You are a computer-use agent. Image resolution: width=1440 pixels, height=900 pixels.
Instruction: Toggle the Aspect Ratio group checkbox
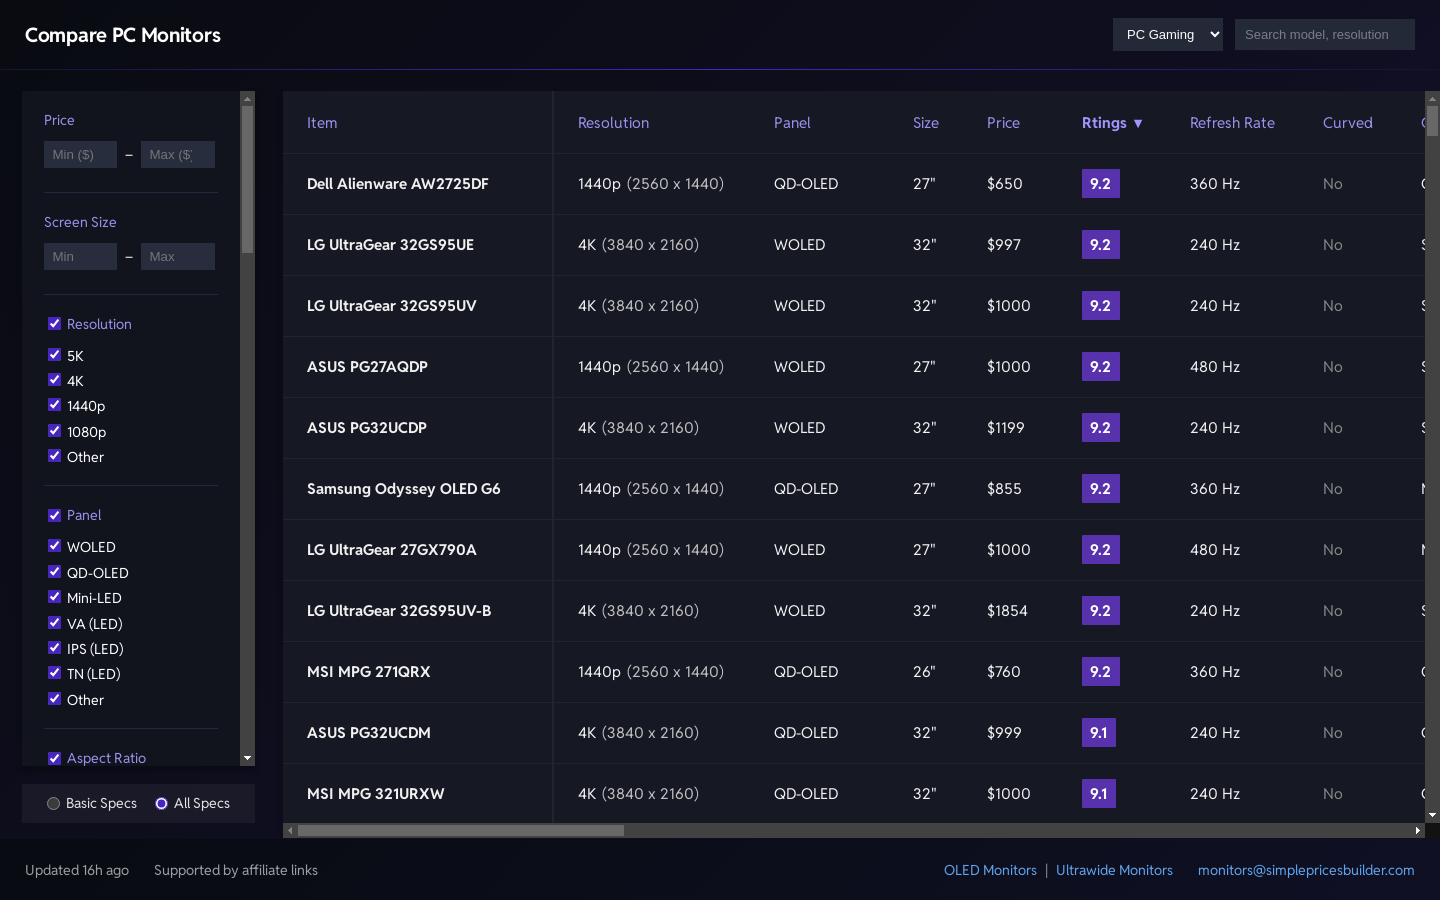54,758
